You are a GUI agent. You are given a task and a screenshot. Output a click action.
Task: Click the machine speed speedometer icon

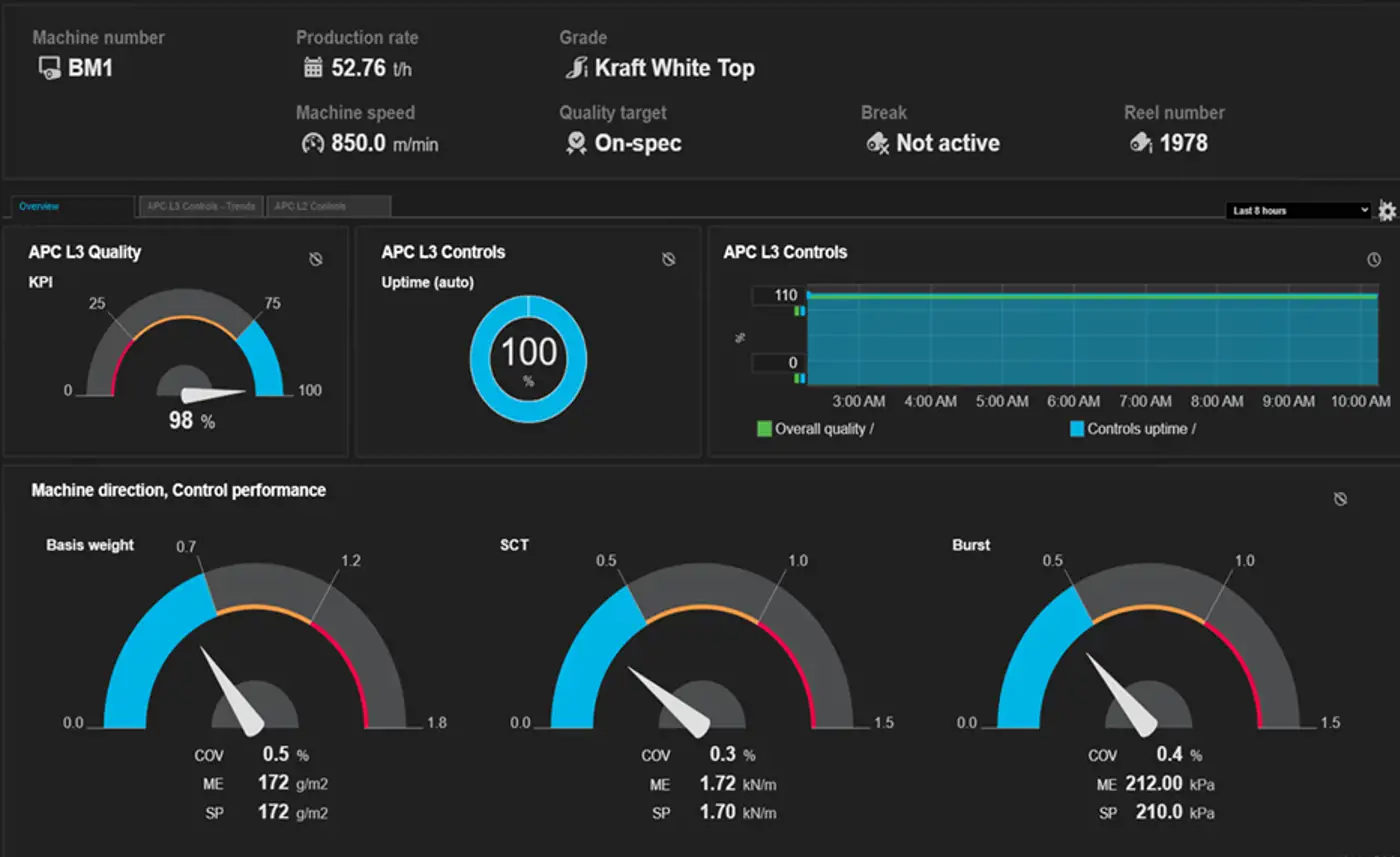coord(313,143)
